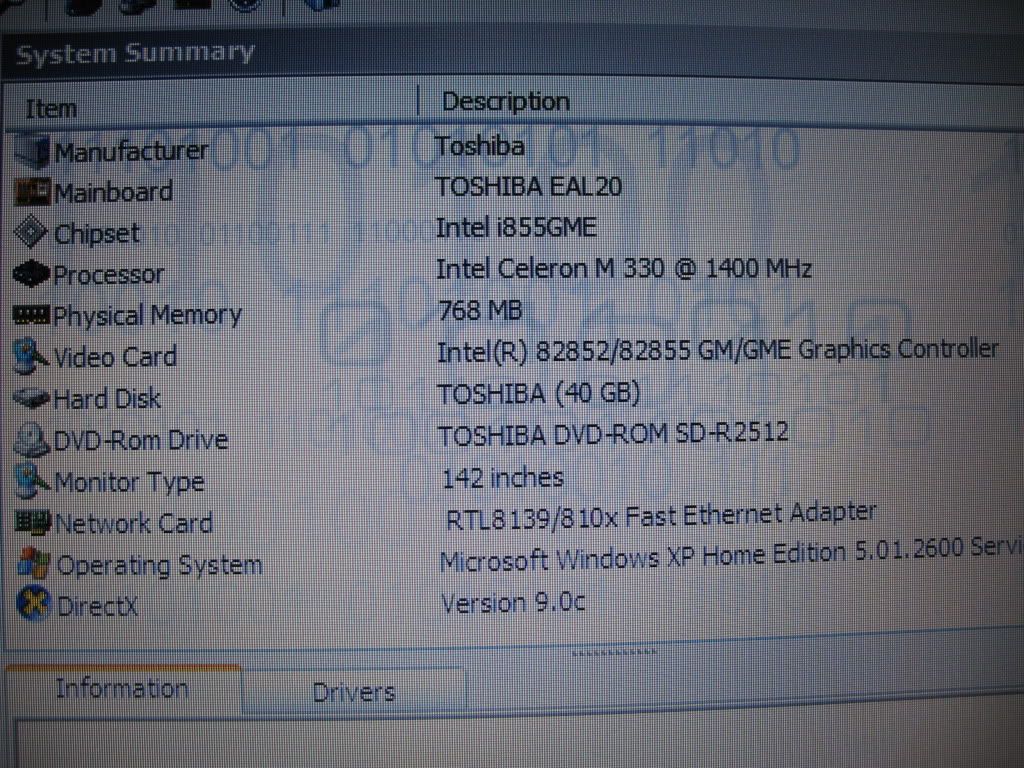Image resolution: width=1024 pixels, height=768 pixels.
Task: Select the RTL8139/810x Fast Ethernet Adapter entry
Action: tap(660, 516)
